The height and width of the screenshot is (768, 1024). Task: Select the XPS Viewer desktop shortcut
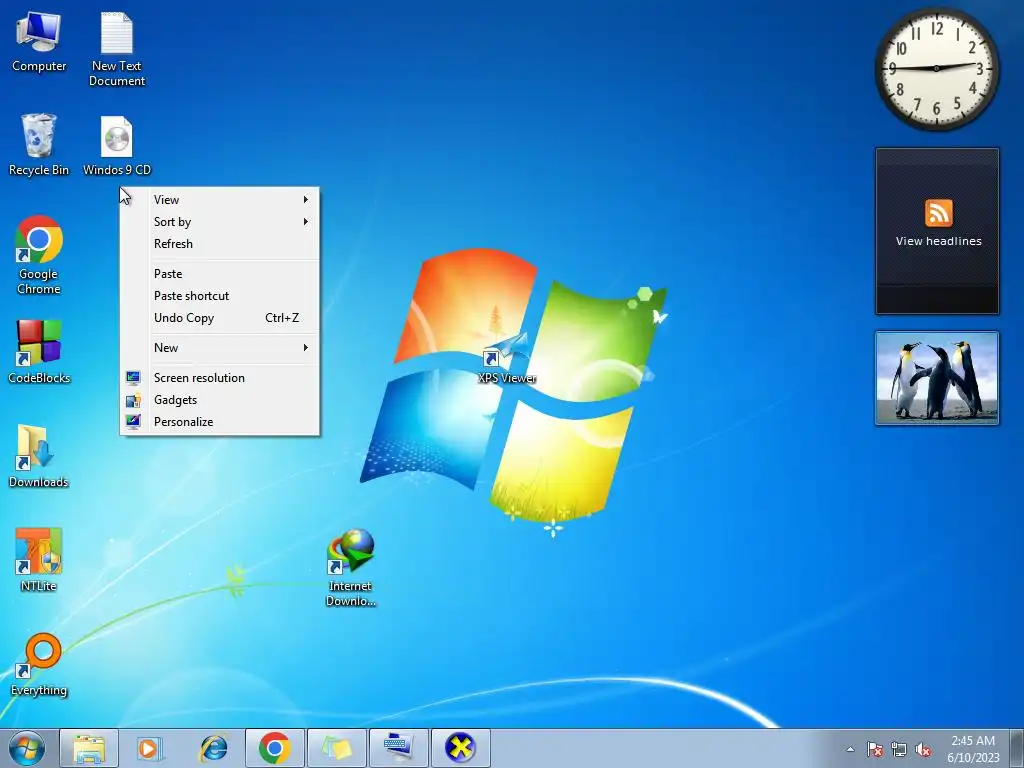506,359
